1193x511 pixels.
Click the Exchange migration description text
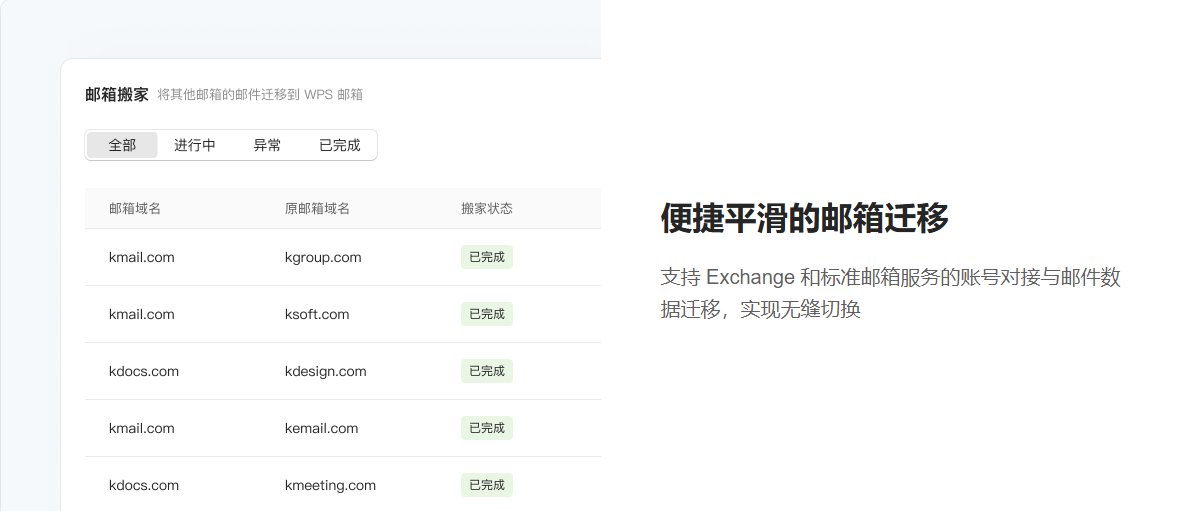coord(890,293)
